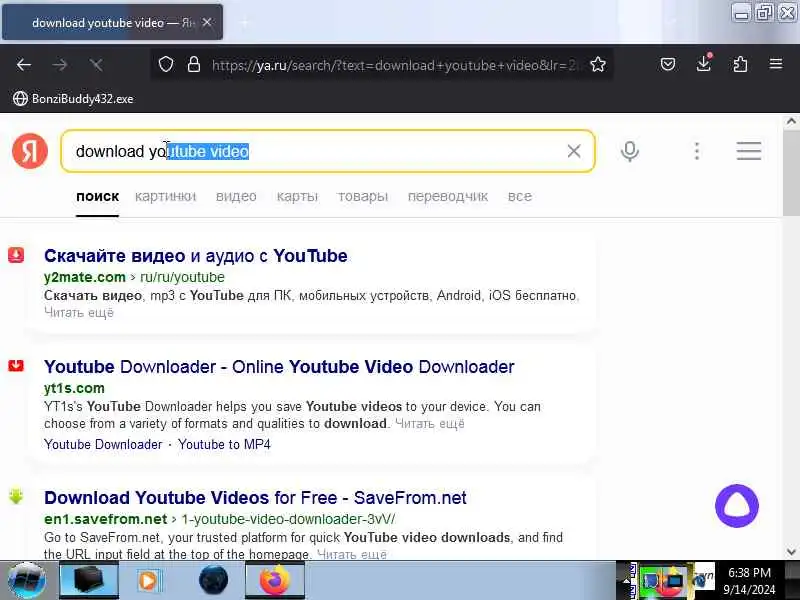
Task: Click the SaveFrom green arrow favicon
Action: 16,496
